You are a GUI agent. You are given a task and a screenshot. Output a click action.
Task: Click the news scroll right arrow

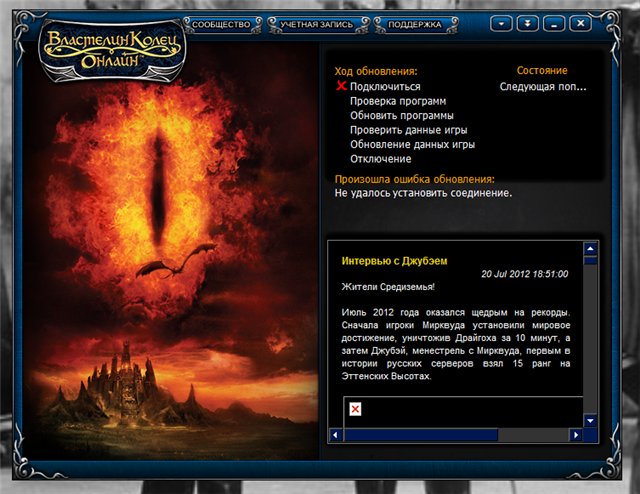point(576,436)
